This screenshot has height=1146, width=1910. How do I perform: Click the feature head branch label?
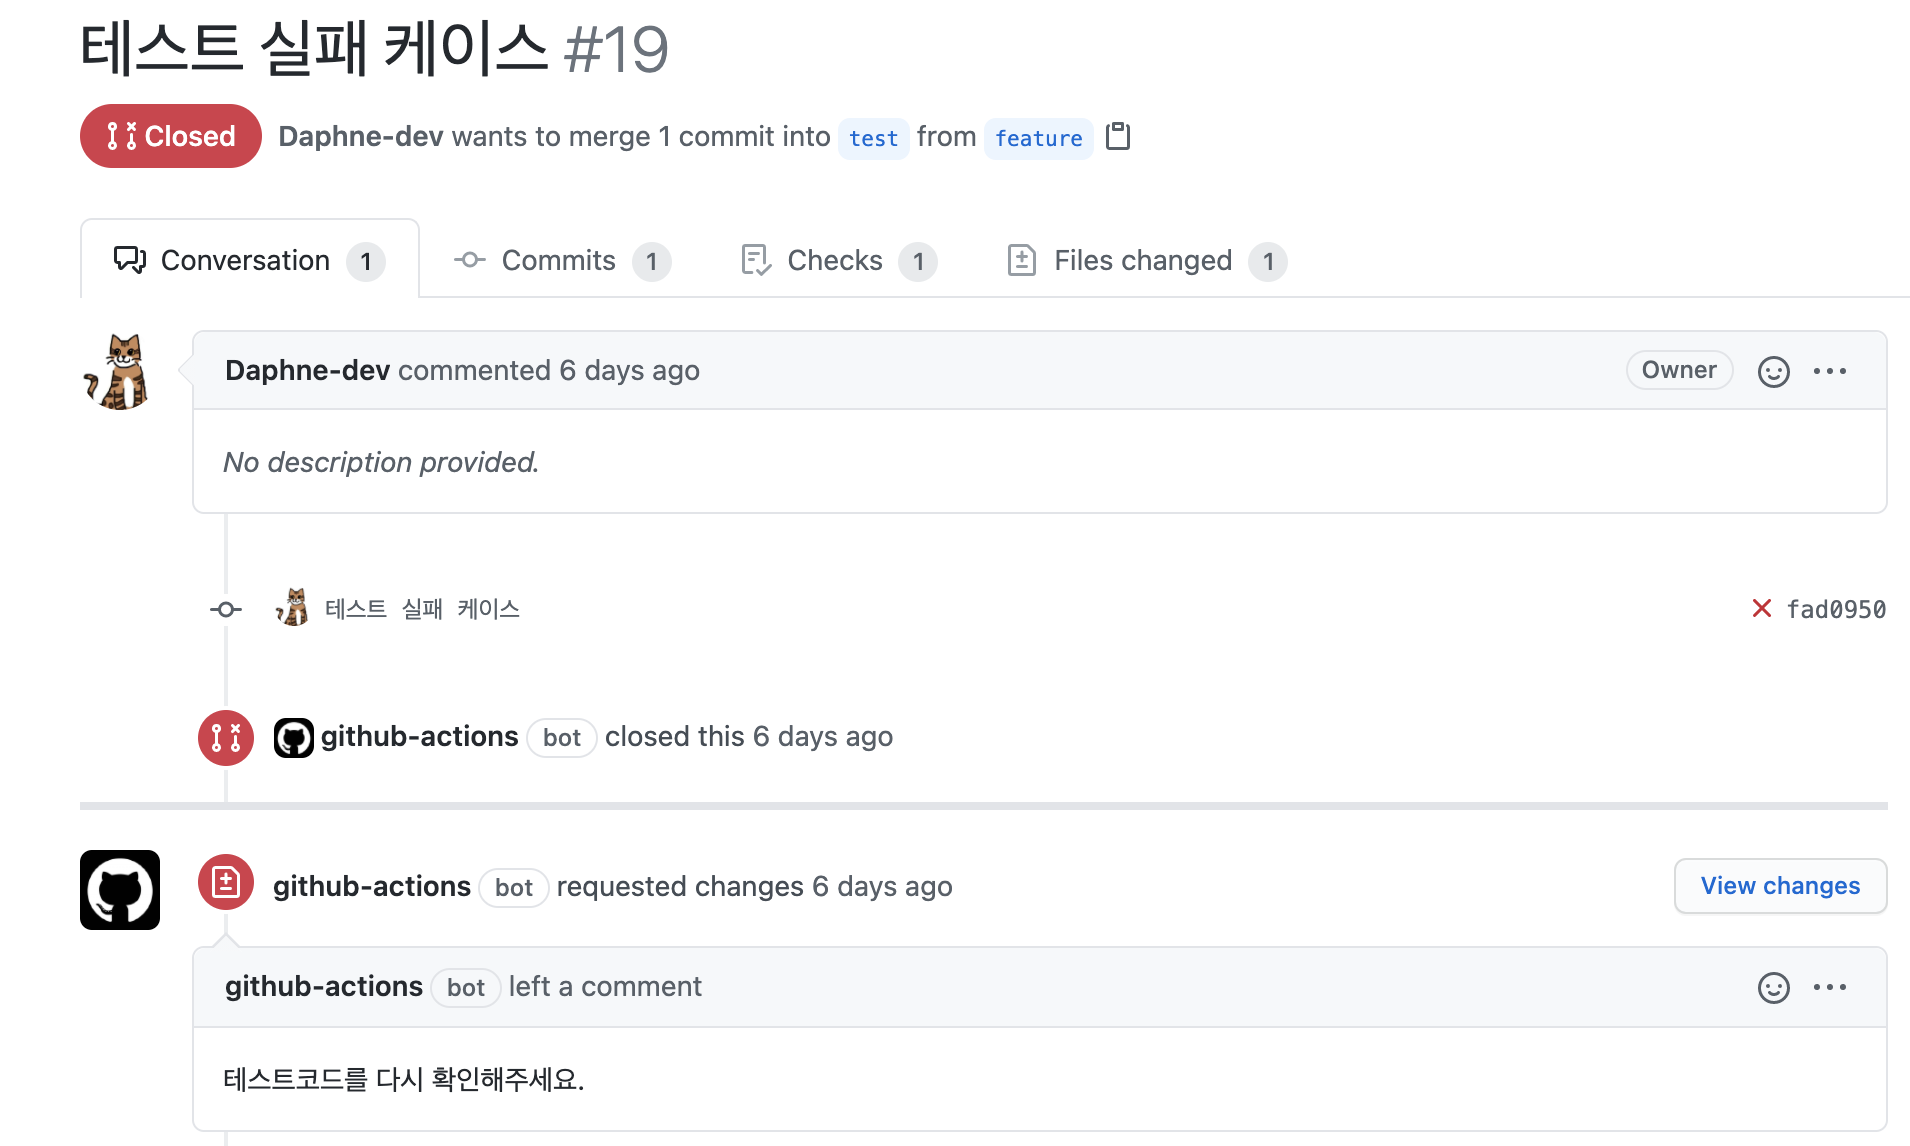click(x=1038, y=138)
